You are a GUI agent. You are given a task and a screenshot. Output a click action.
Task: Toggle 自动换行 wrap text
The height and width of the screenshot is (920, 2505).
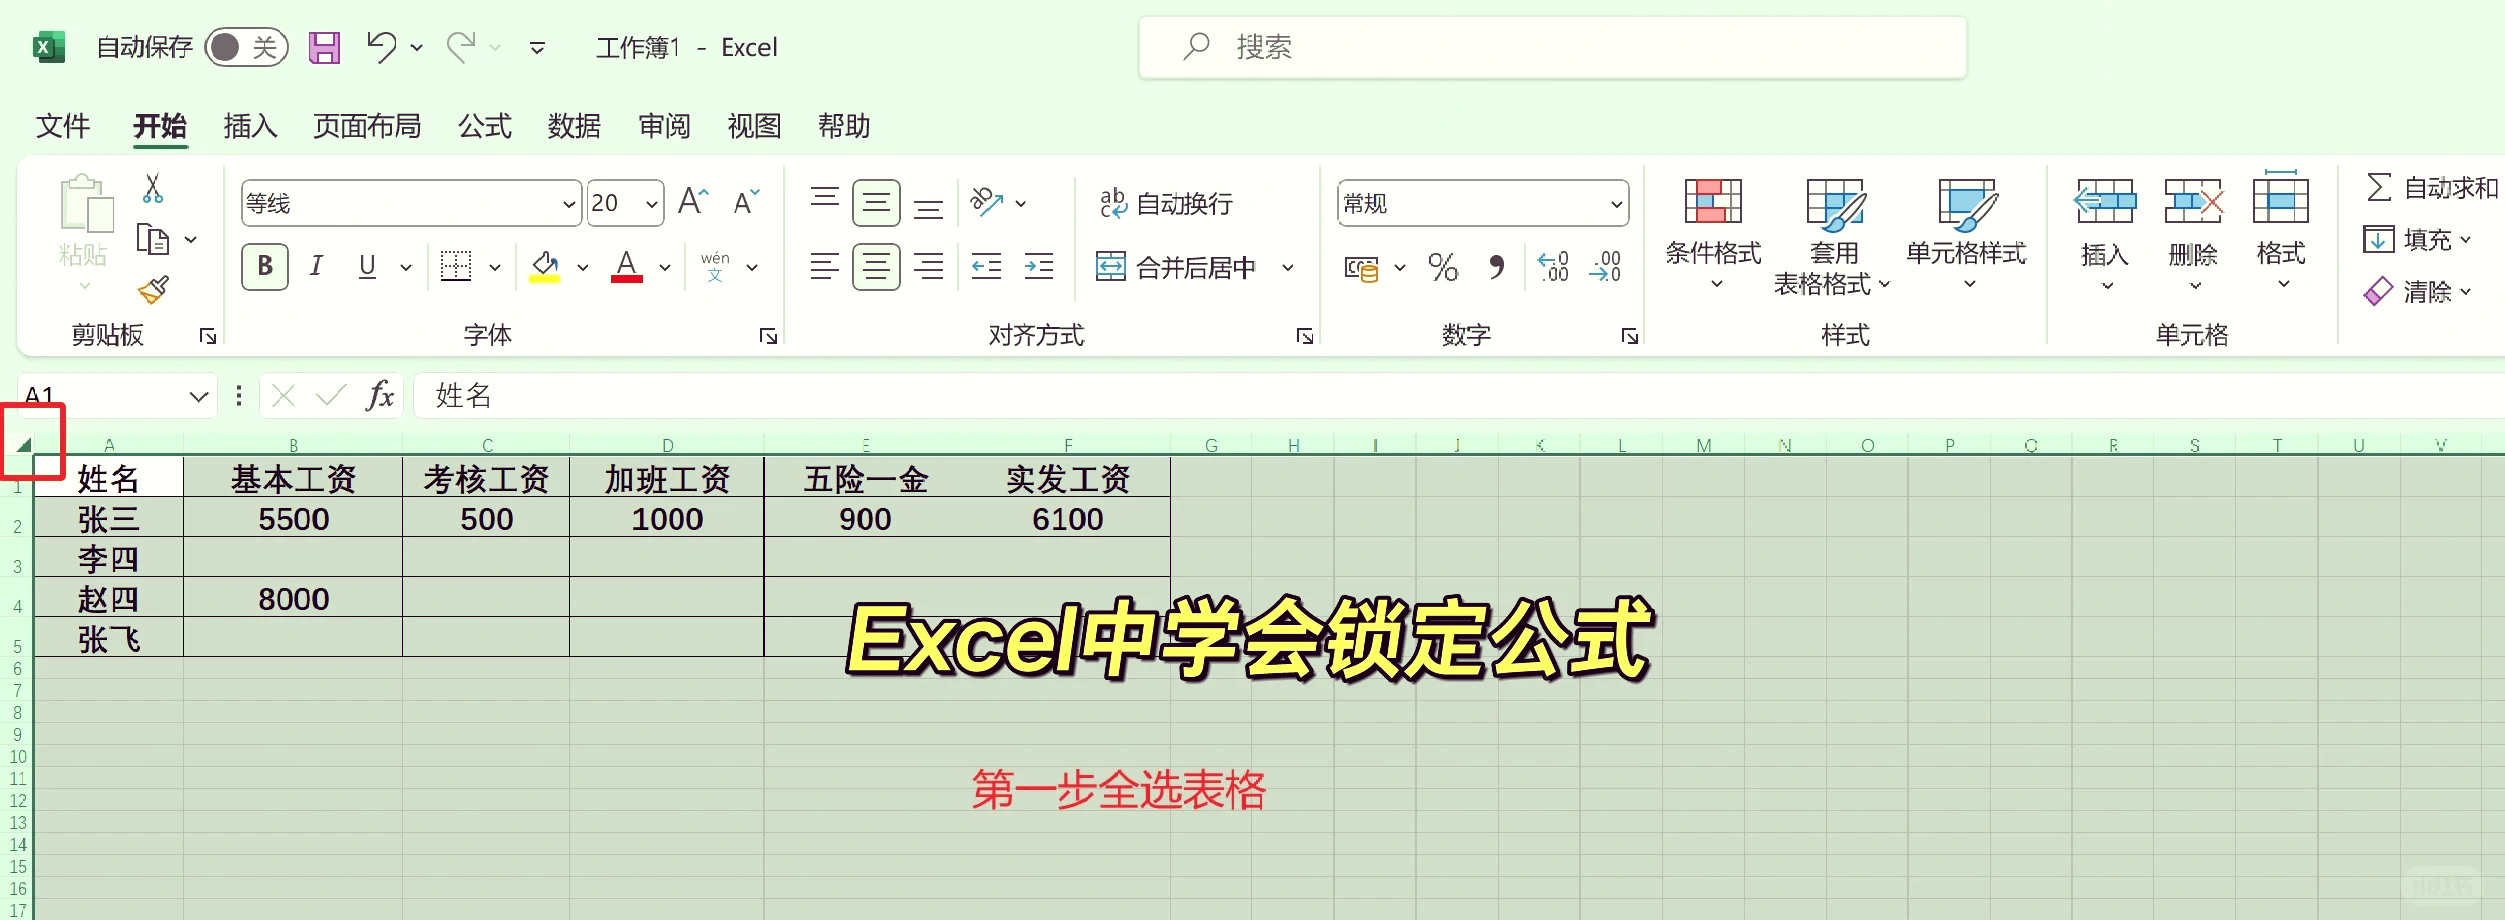(1166, 203)
